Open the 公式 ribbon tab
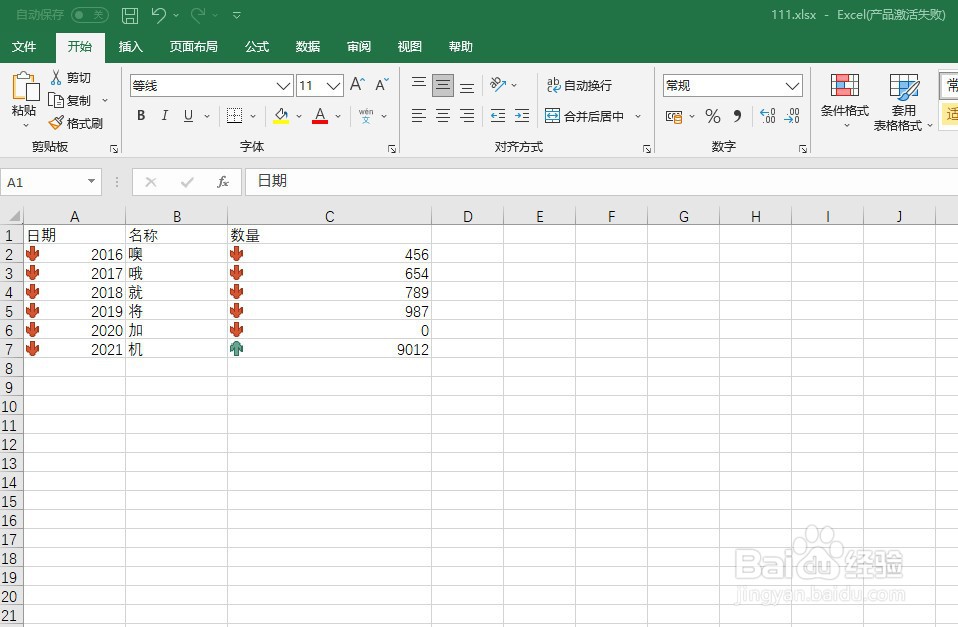The height and width of the screenshot is (627, 958). point(256,46)
